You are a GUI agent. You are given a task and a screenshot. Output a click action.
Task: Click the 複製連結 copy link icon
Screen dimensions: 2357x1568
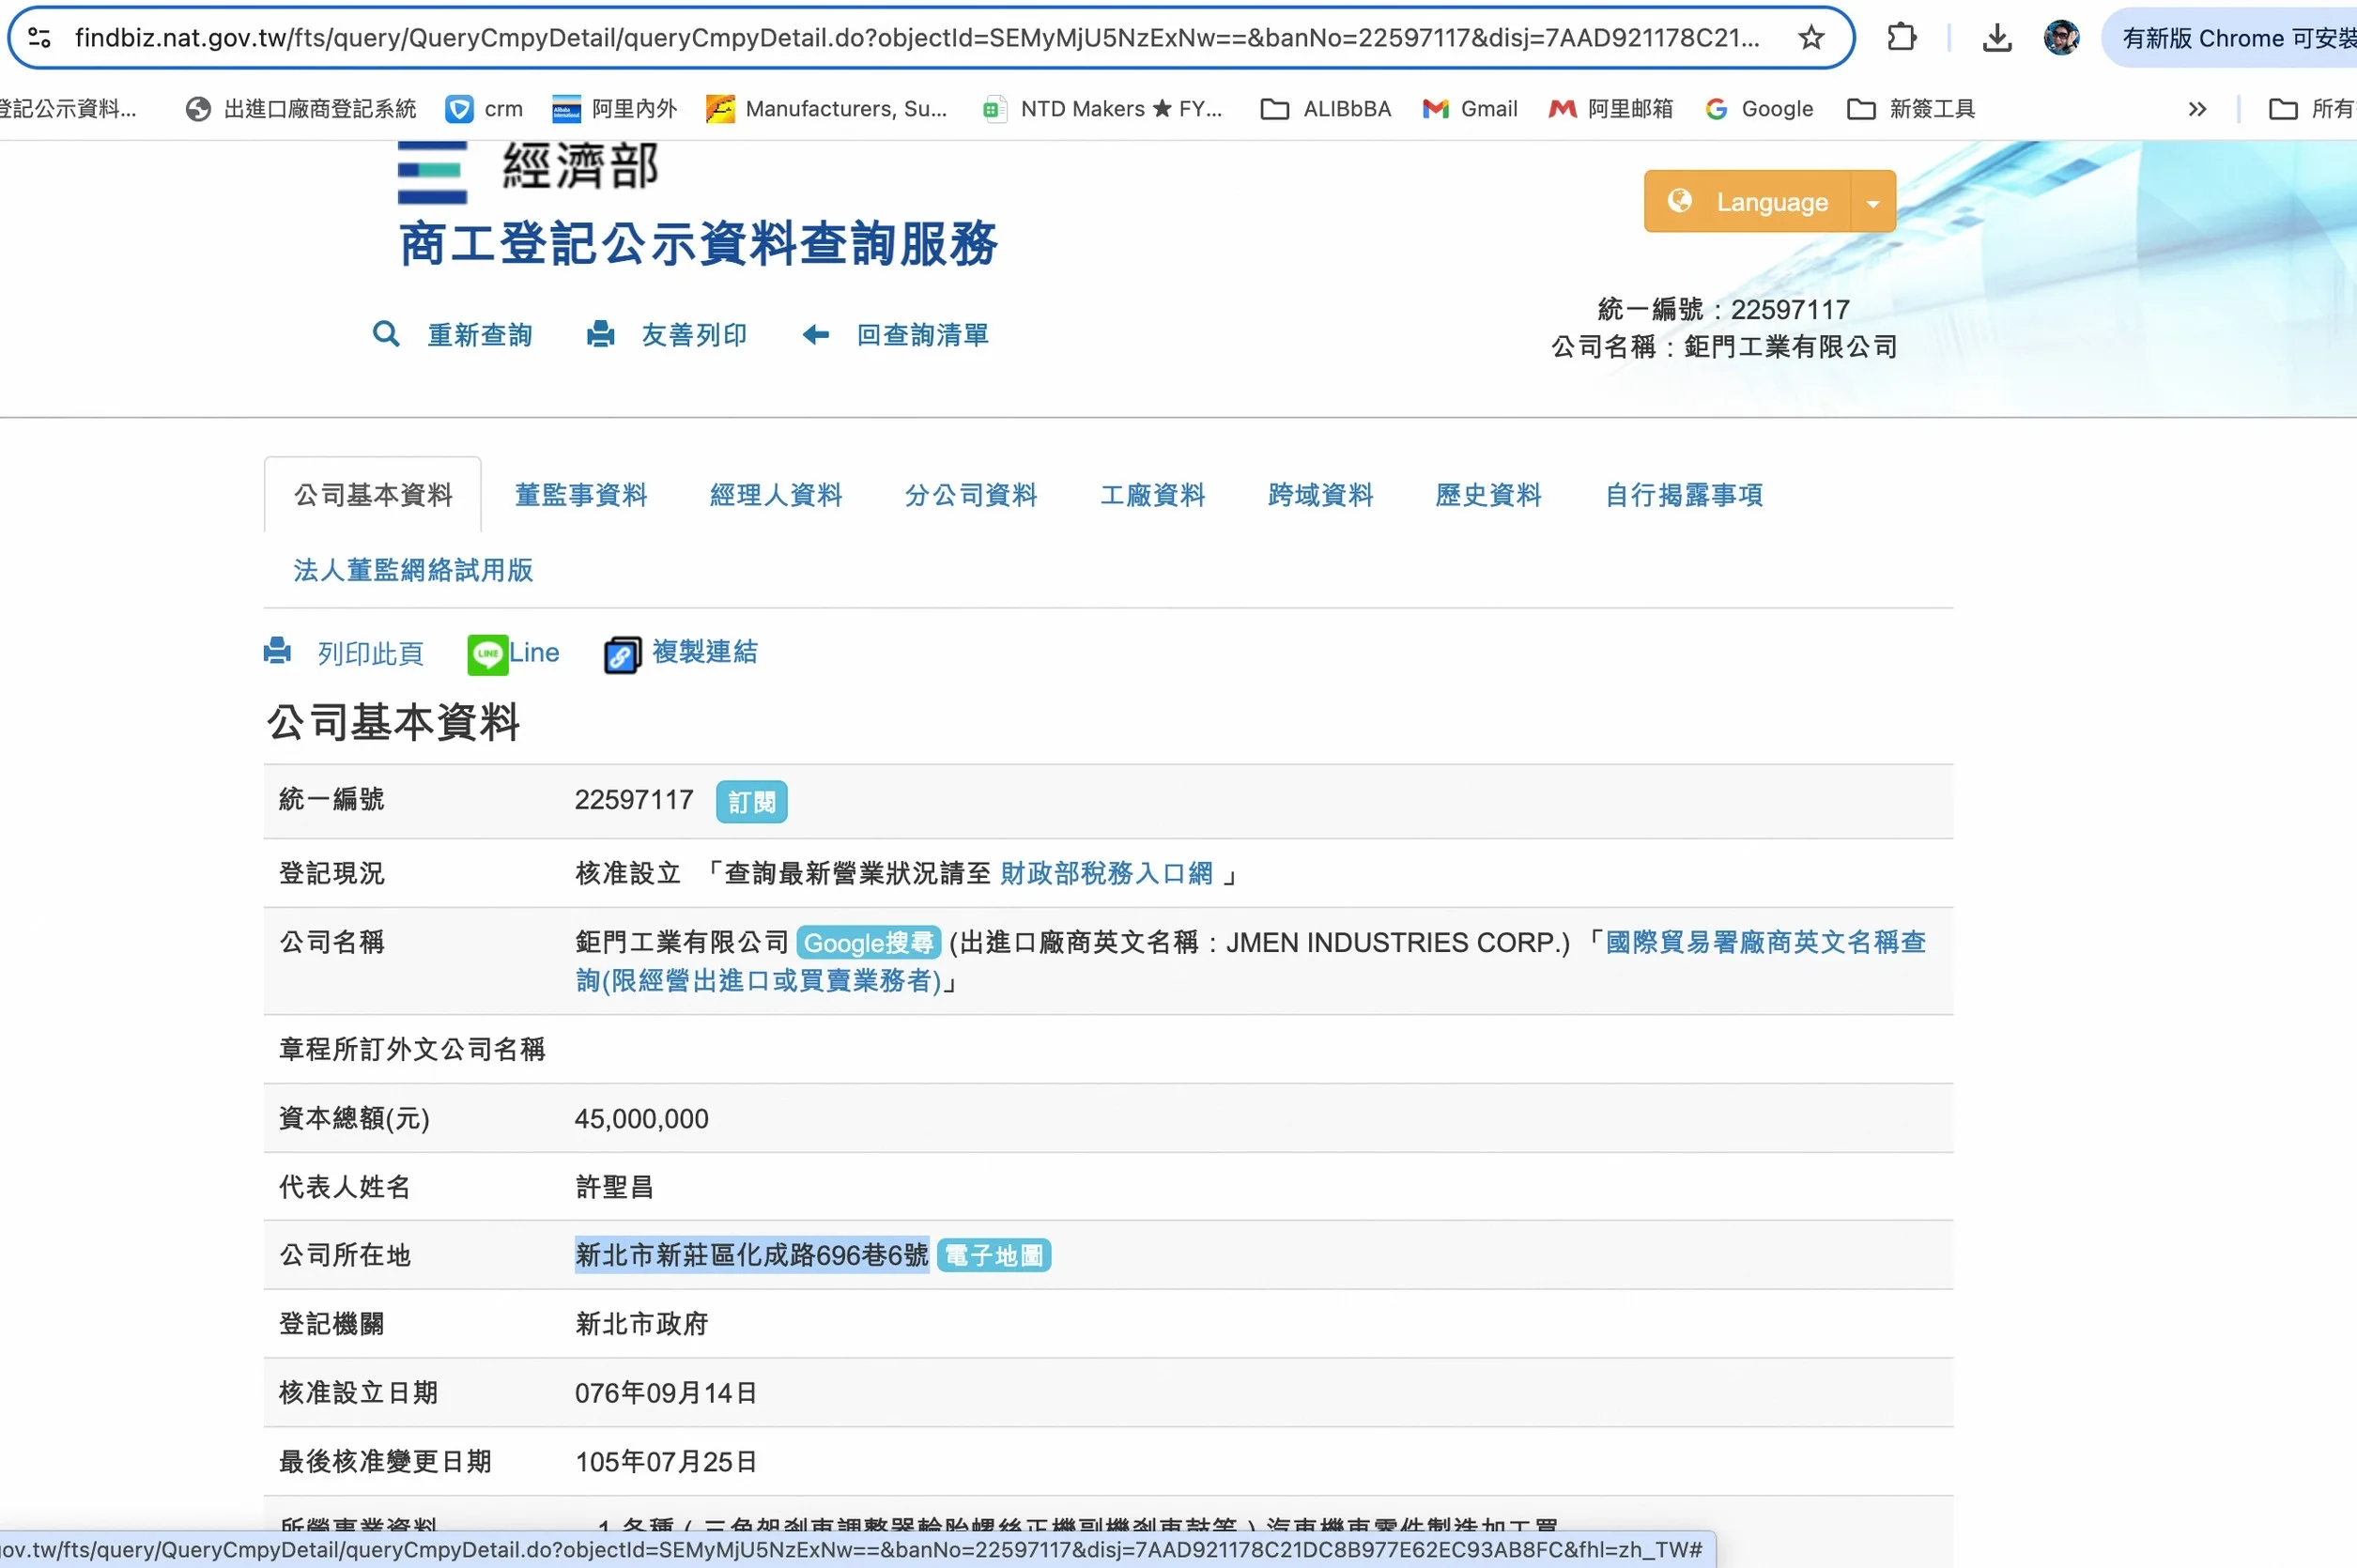[621, 655]
